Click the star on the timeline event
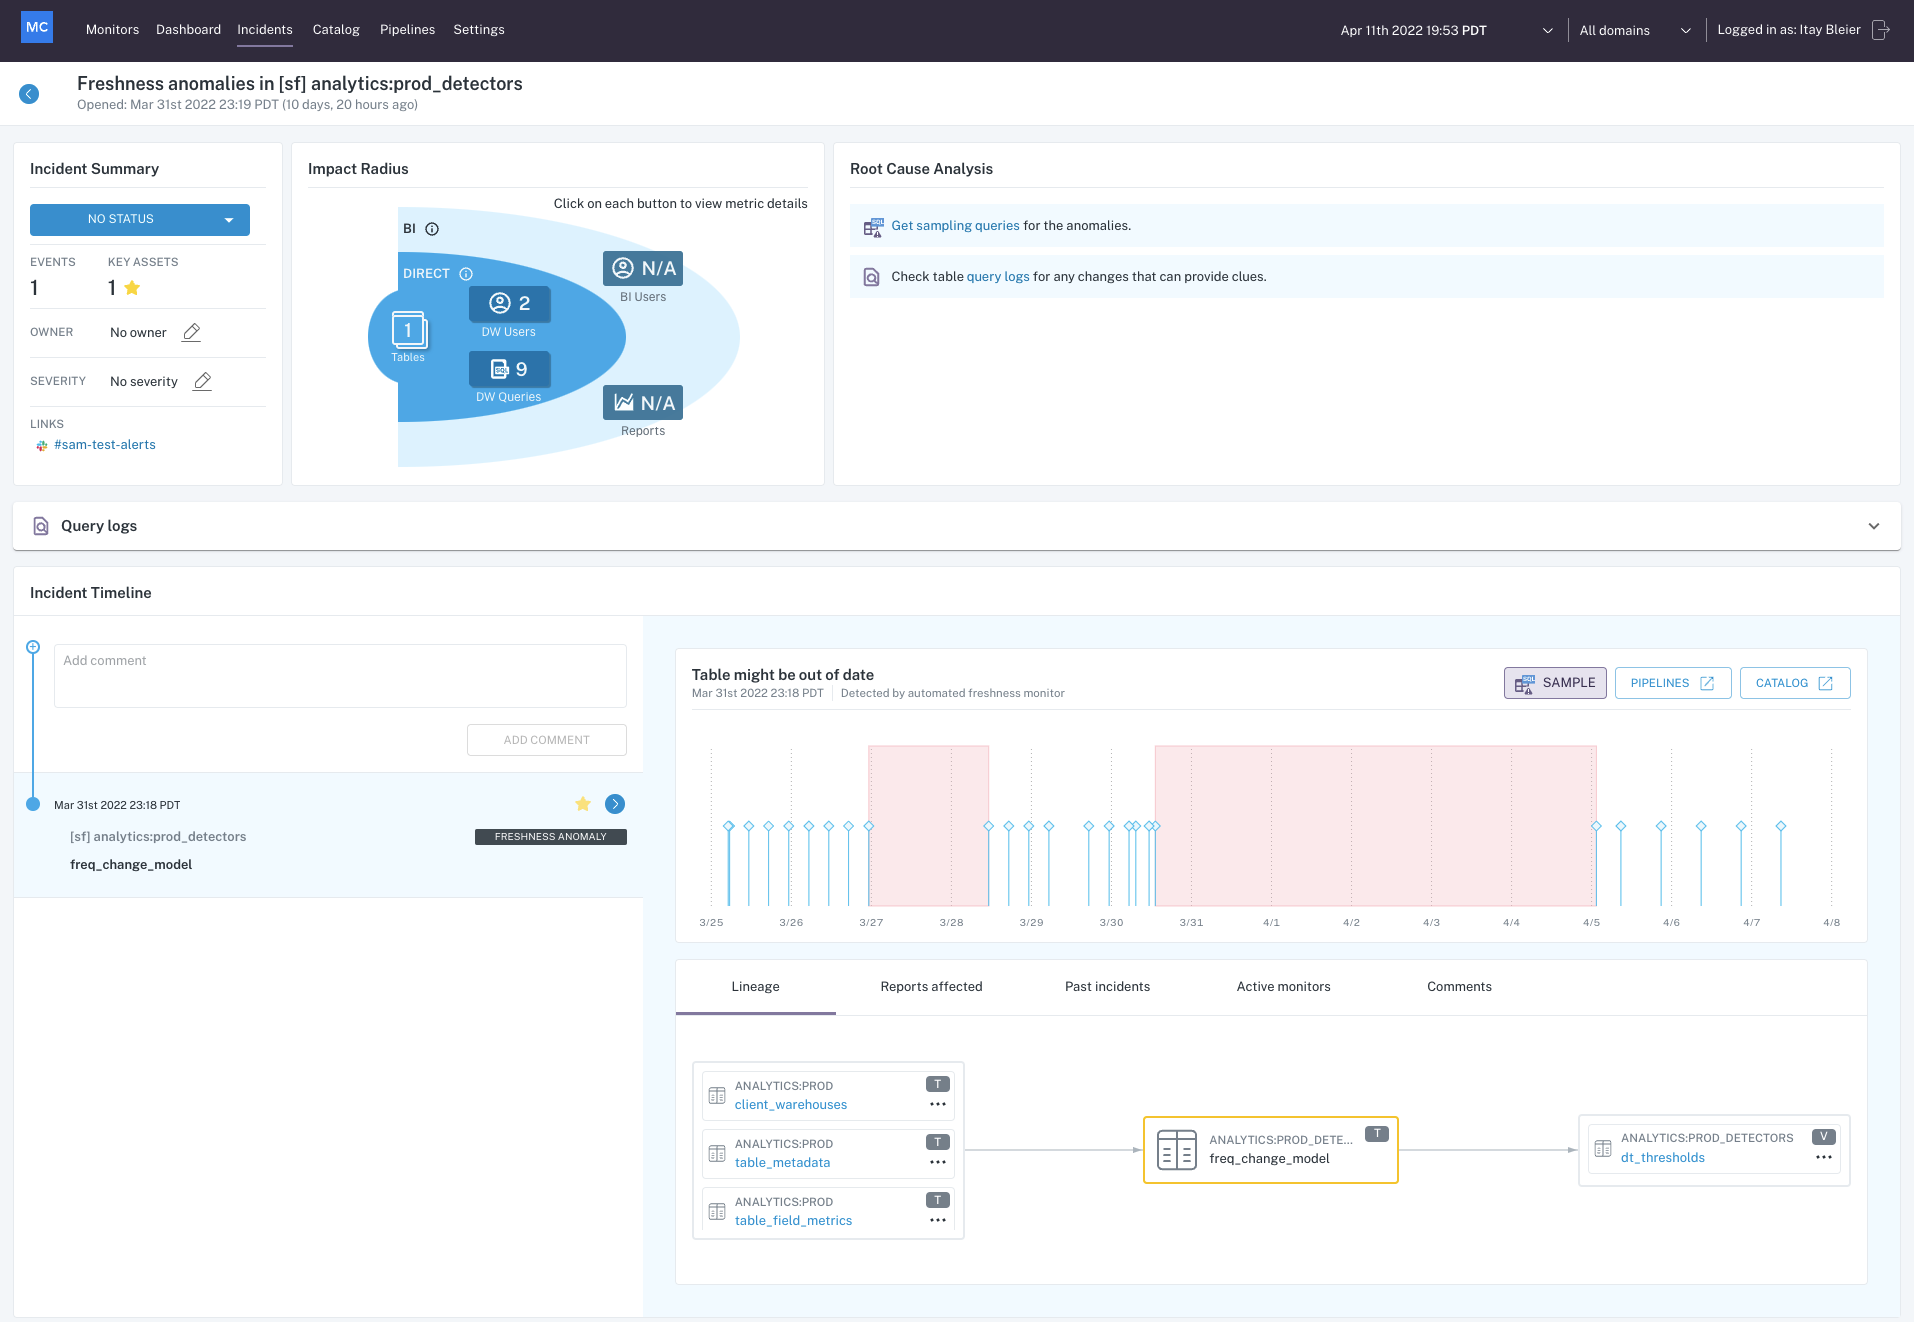The height and width of the screenshot is (1322, 1914). pos(583,804)
